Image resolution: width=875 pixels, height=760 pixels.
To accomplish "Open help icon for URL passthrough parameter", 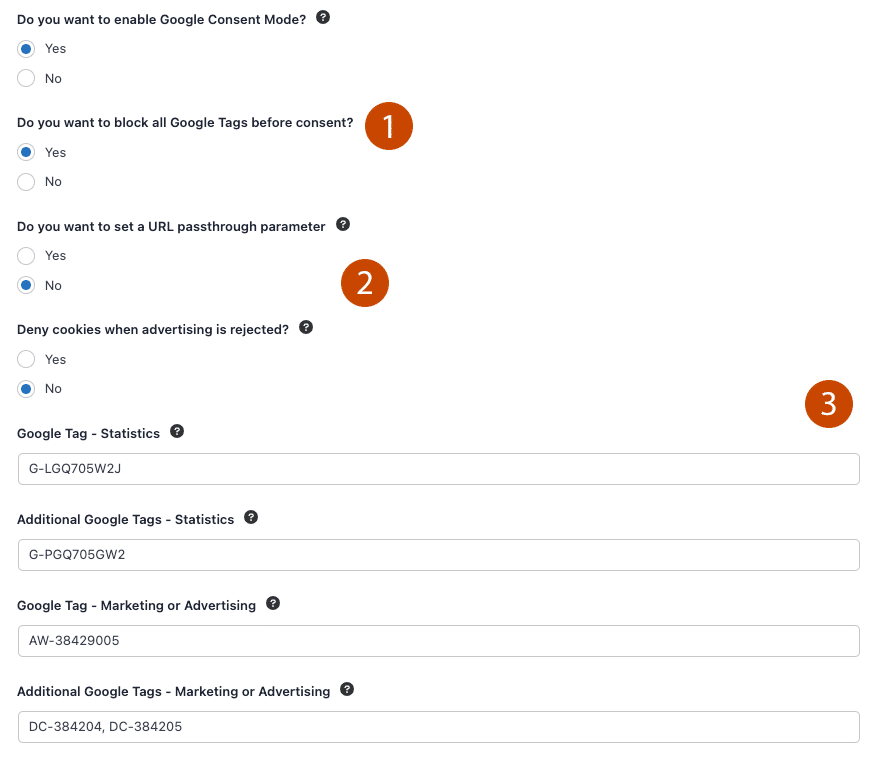I will tap(343, 224).
